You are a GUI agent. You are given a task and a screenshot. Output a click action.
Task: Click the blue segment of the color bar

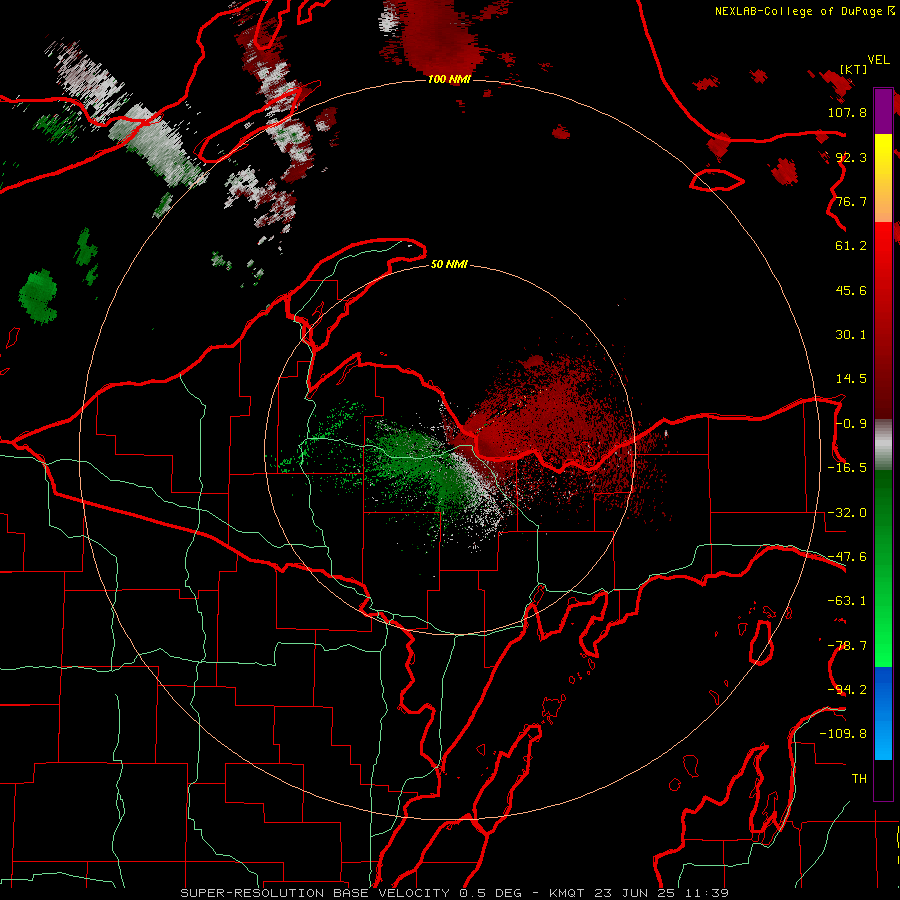point(883,713)
